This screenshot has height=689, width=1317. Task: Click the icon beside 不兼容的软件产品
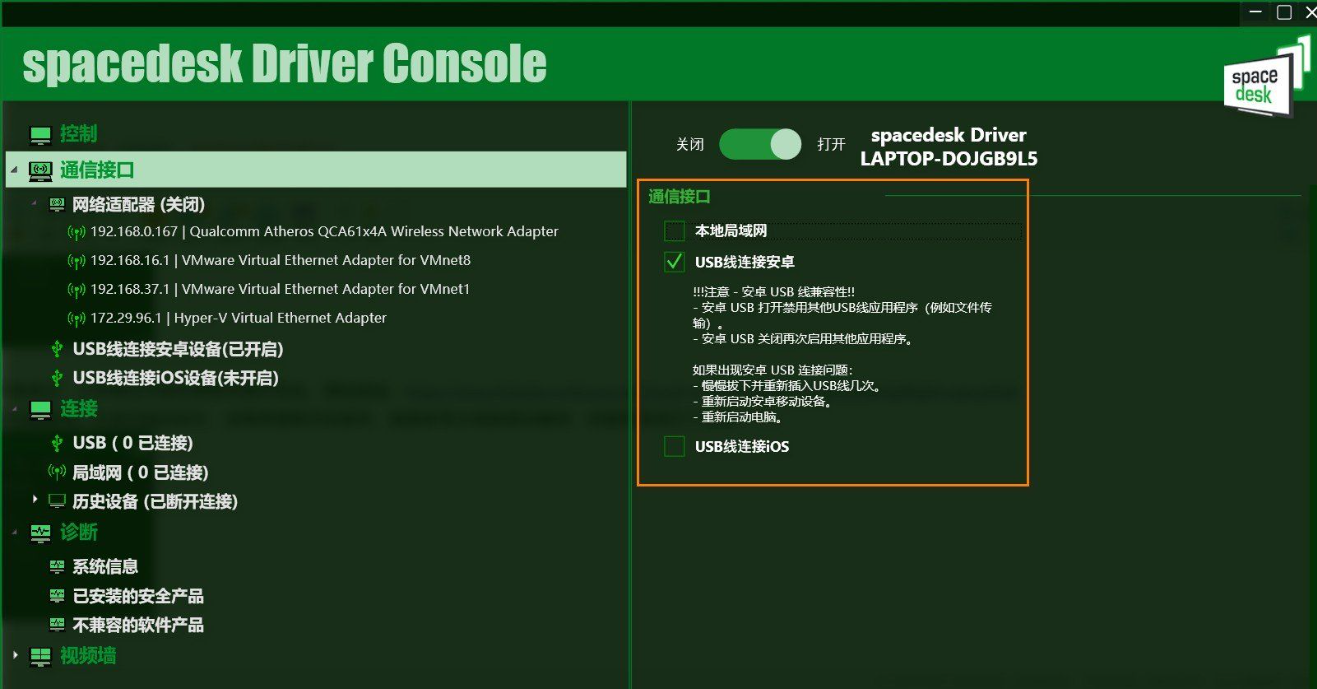57,625
